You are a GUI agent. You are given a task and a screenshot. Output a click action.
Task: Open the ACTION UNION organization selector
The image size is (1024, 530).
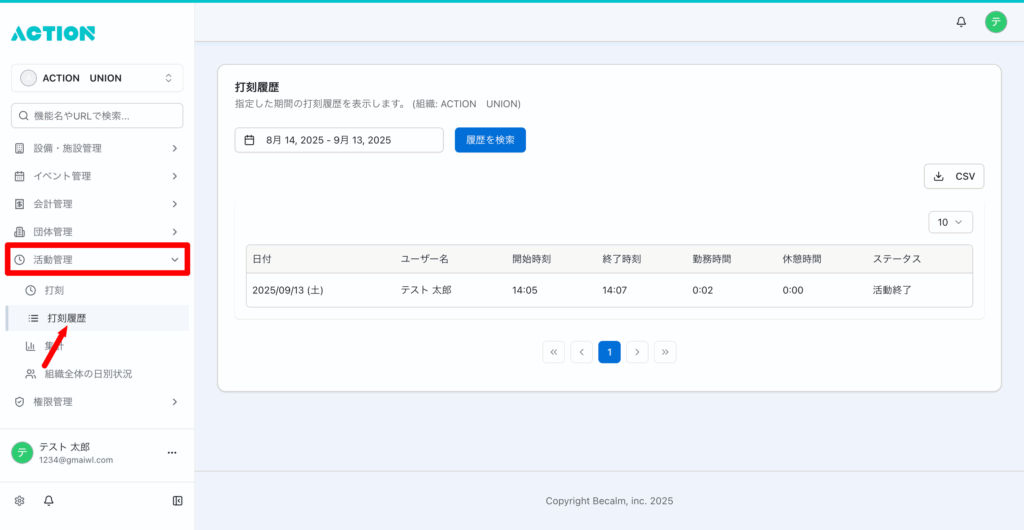pos(97,78)
